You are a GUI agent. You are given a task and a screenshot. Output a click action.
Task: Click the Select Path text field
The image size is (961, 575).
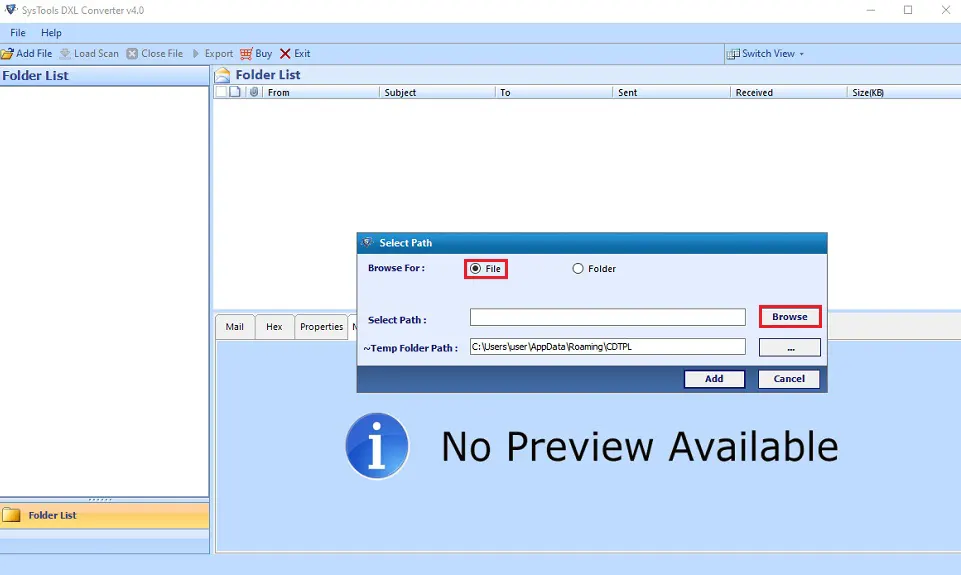[607, 317]
